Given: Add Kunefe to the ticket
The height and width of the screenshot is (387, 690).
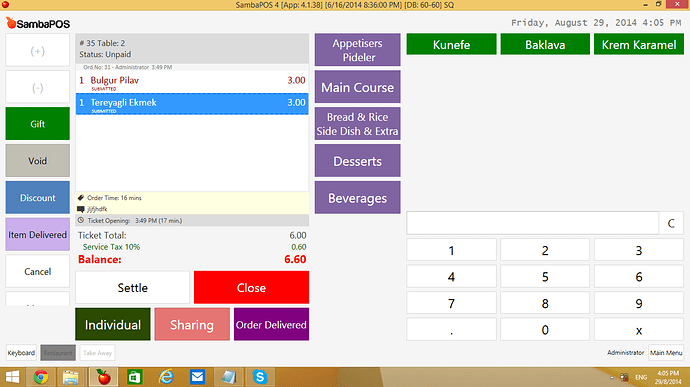Looking at the screenshot, I should coord(451,44).
